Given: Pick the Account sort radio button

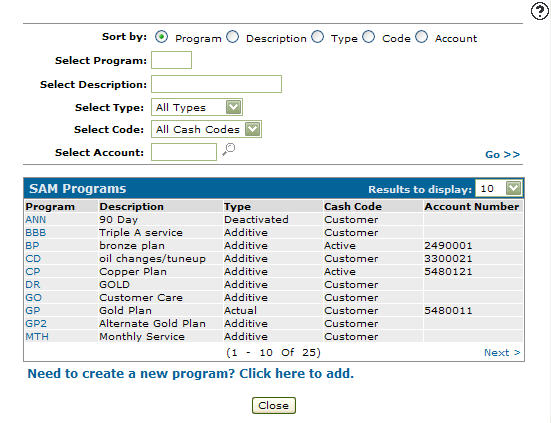Looking at the screenshot, I should (x=422, y=37).
